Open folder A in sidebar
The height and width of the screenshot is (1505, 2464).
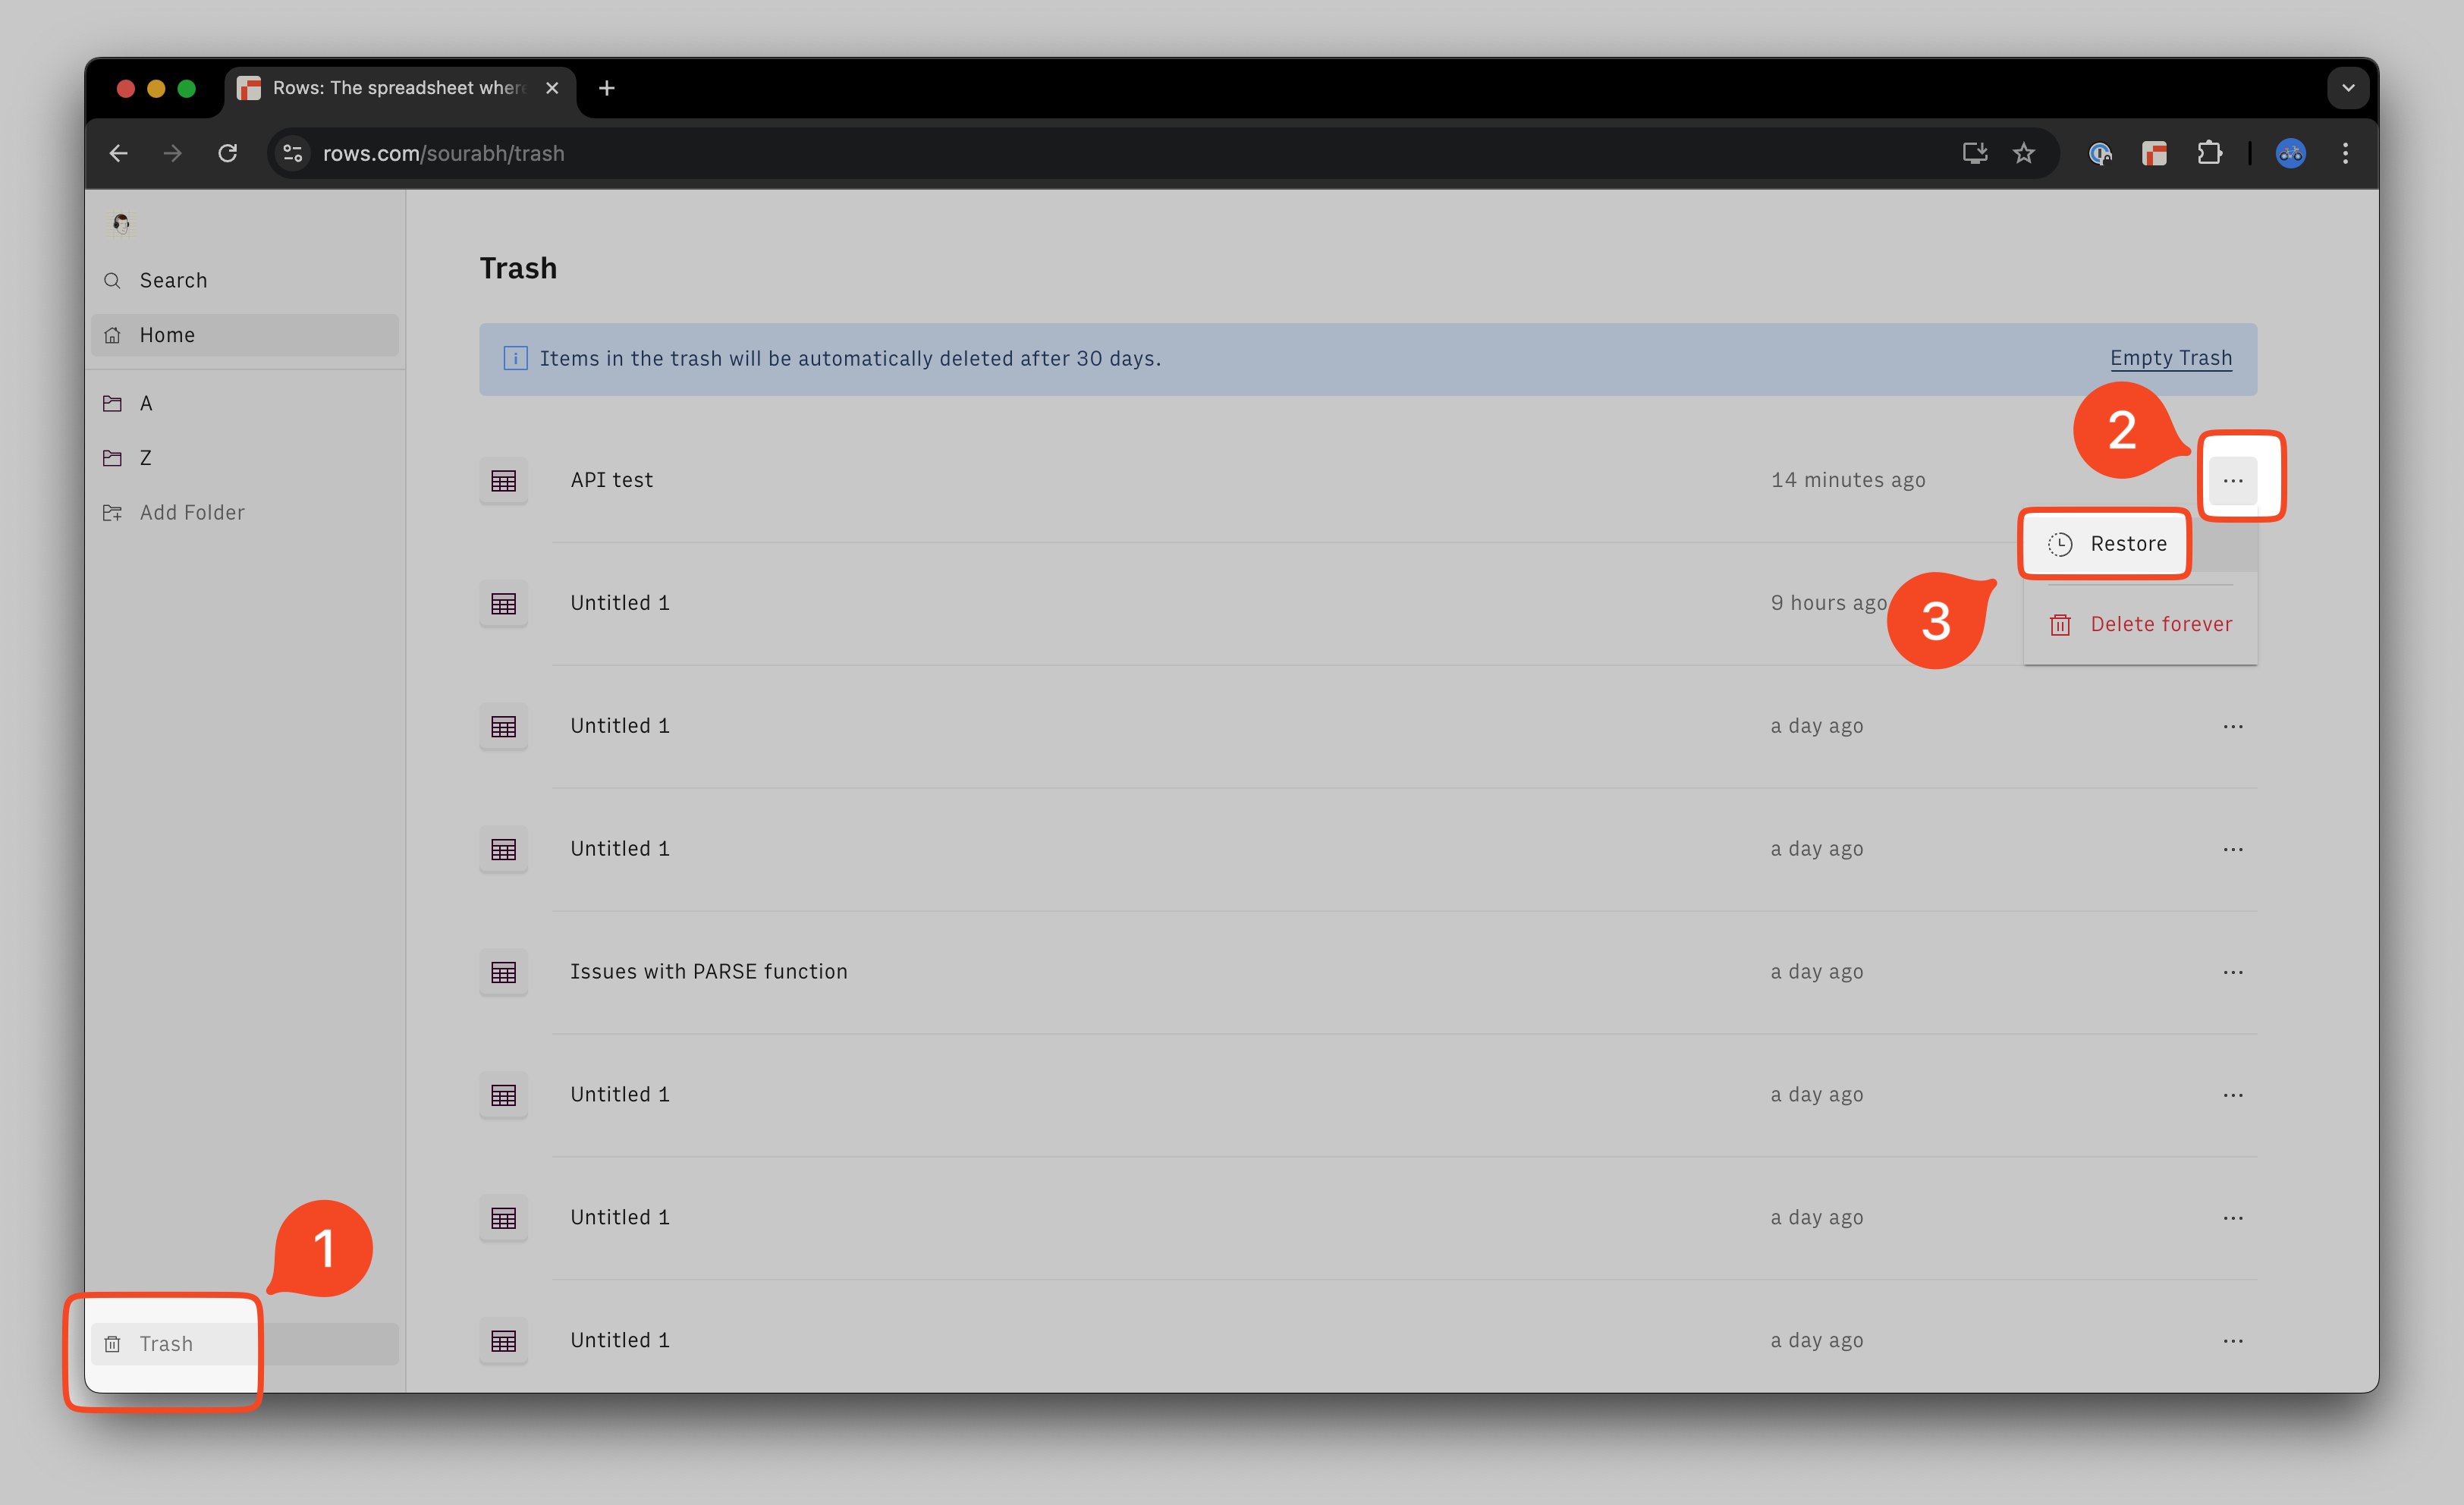tap(146, 403)
